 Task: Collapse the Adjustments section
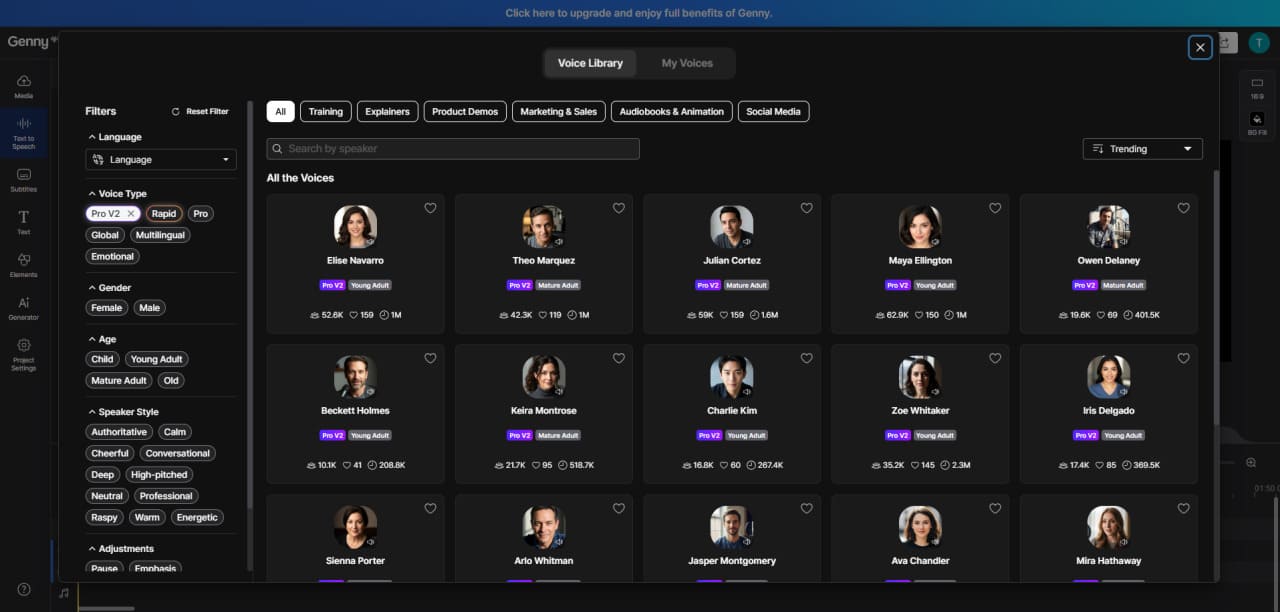[x=92, y=549]
